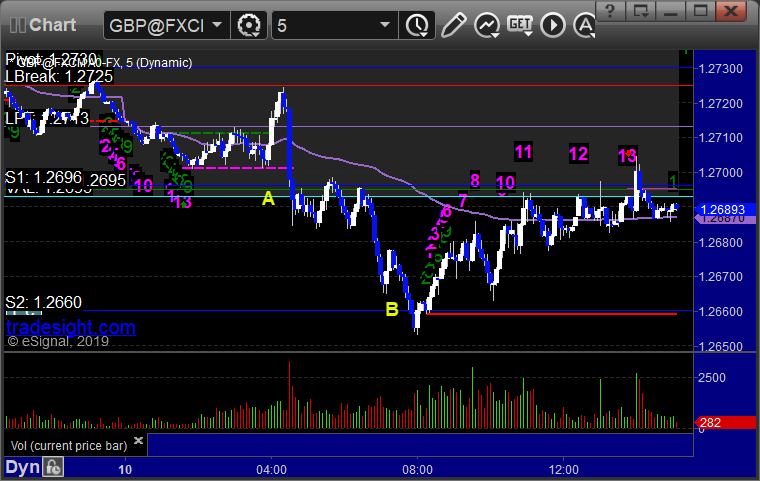Open the window options dropdown icon
The width and height of the screenshot is (760, 481).
(641, 10)
